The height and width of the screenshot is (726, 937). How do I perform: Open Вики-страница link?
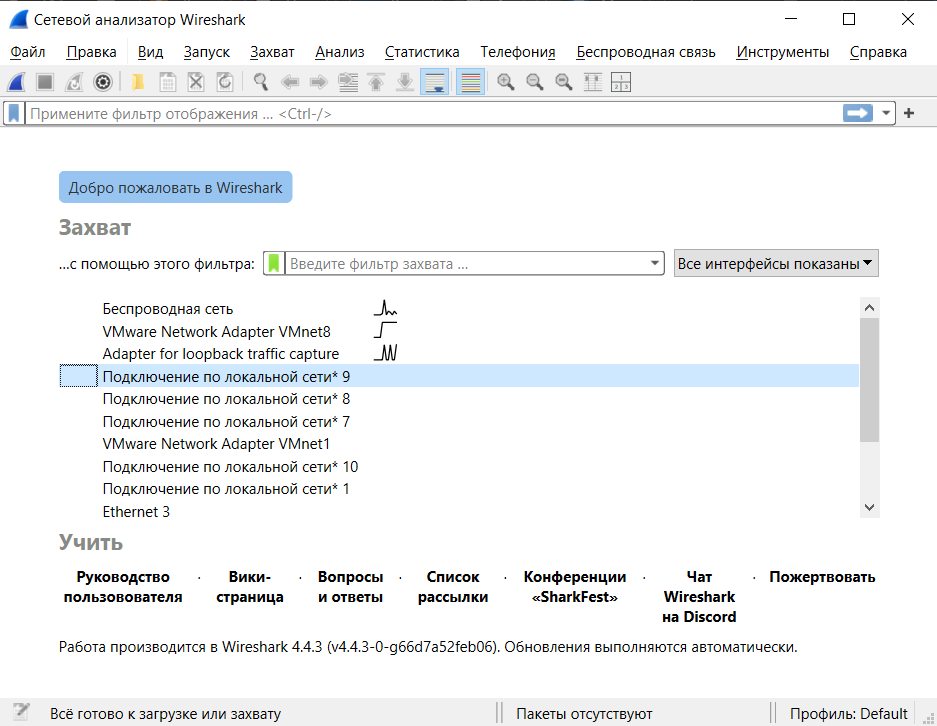(250, 587)
